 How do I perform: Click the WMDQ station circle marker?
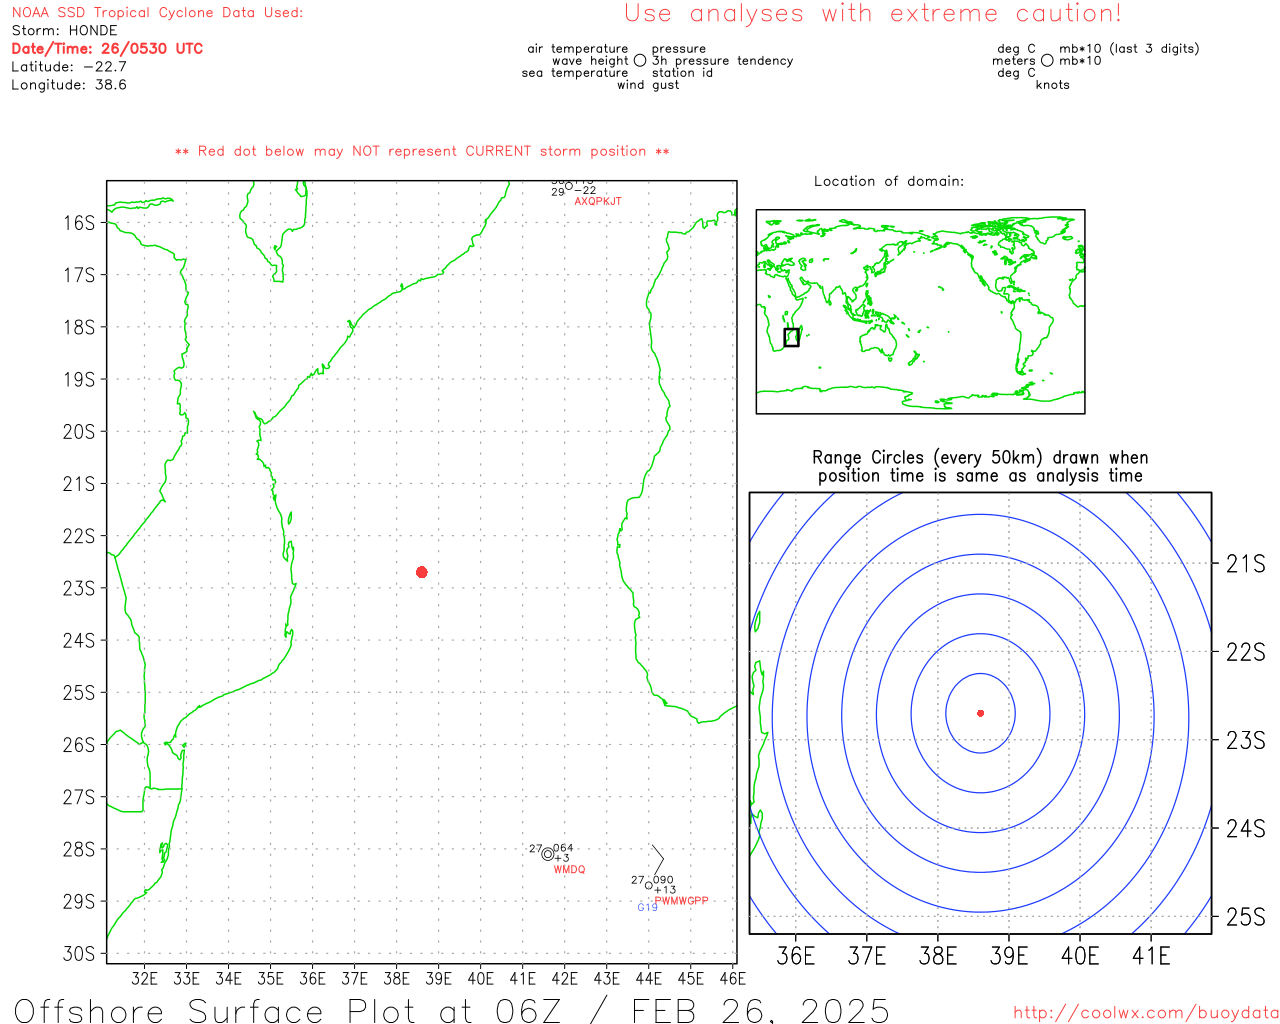548,854
